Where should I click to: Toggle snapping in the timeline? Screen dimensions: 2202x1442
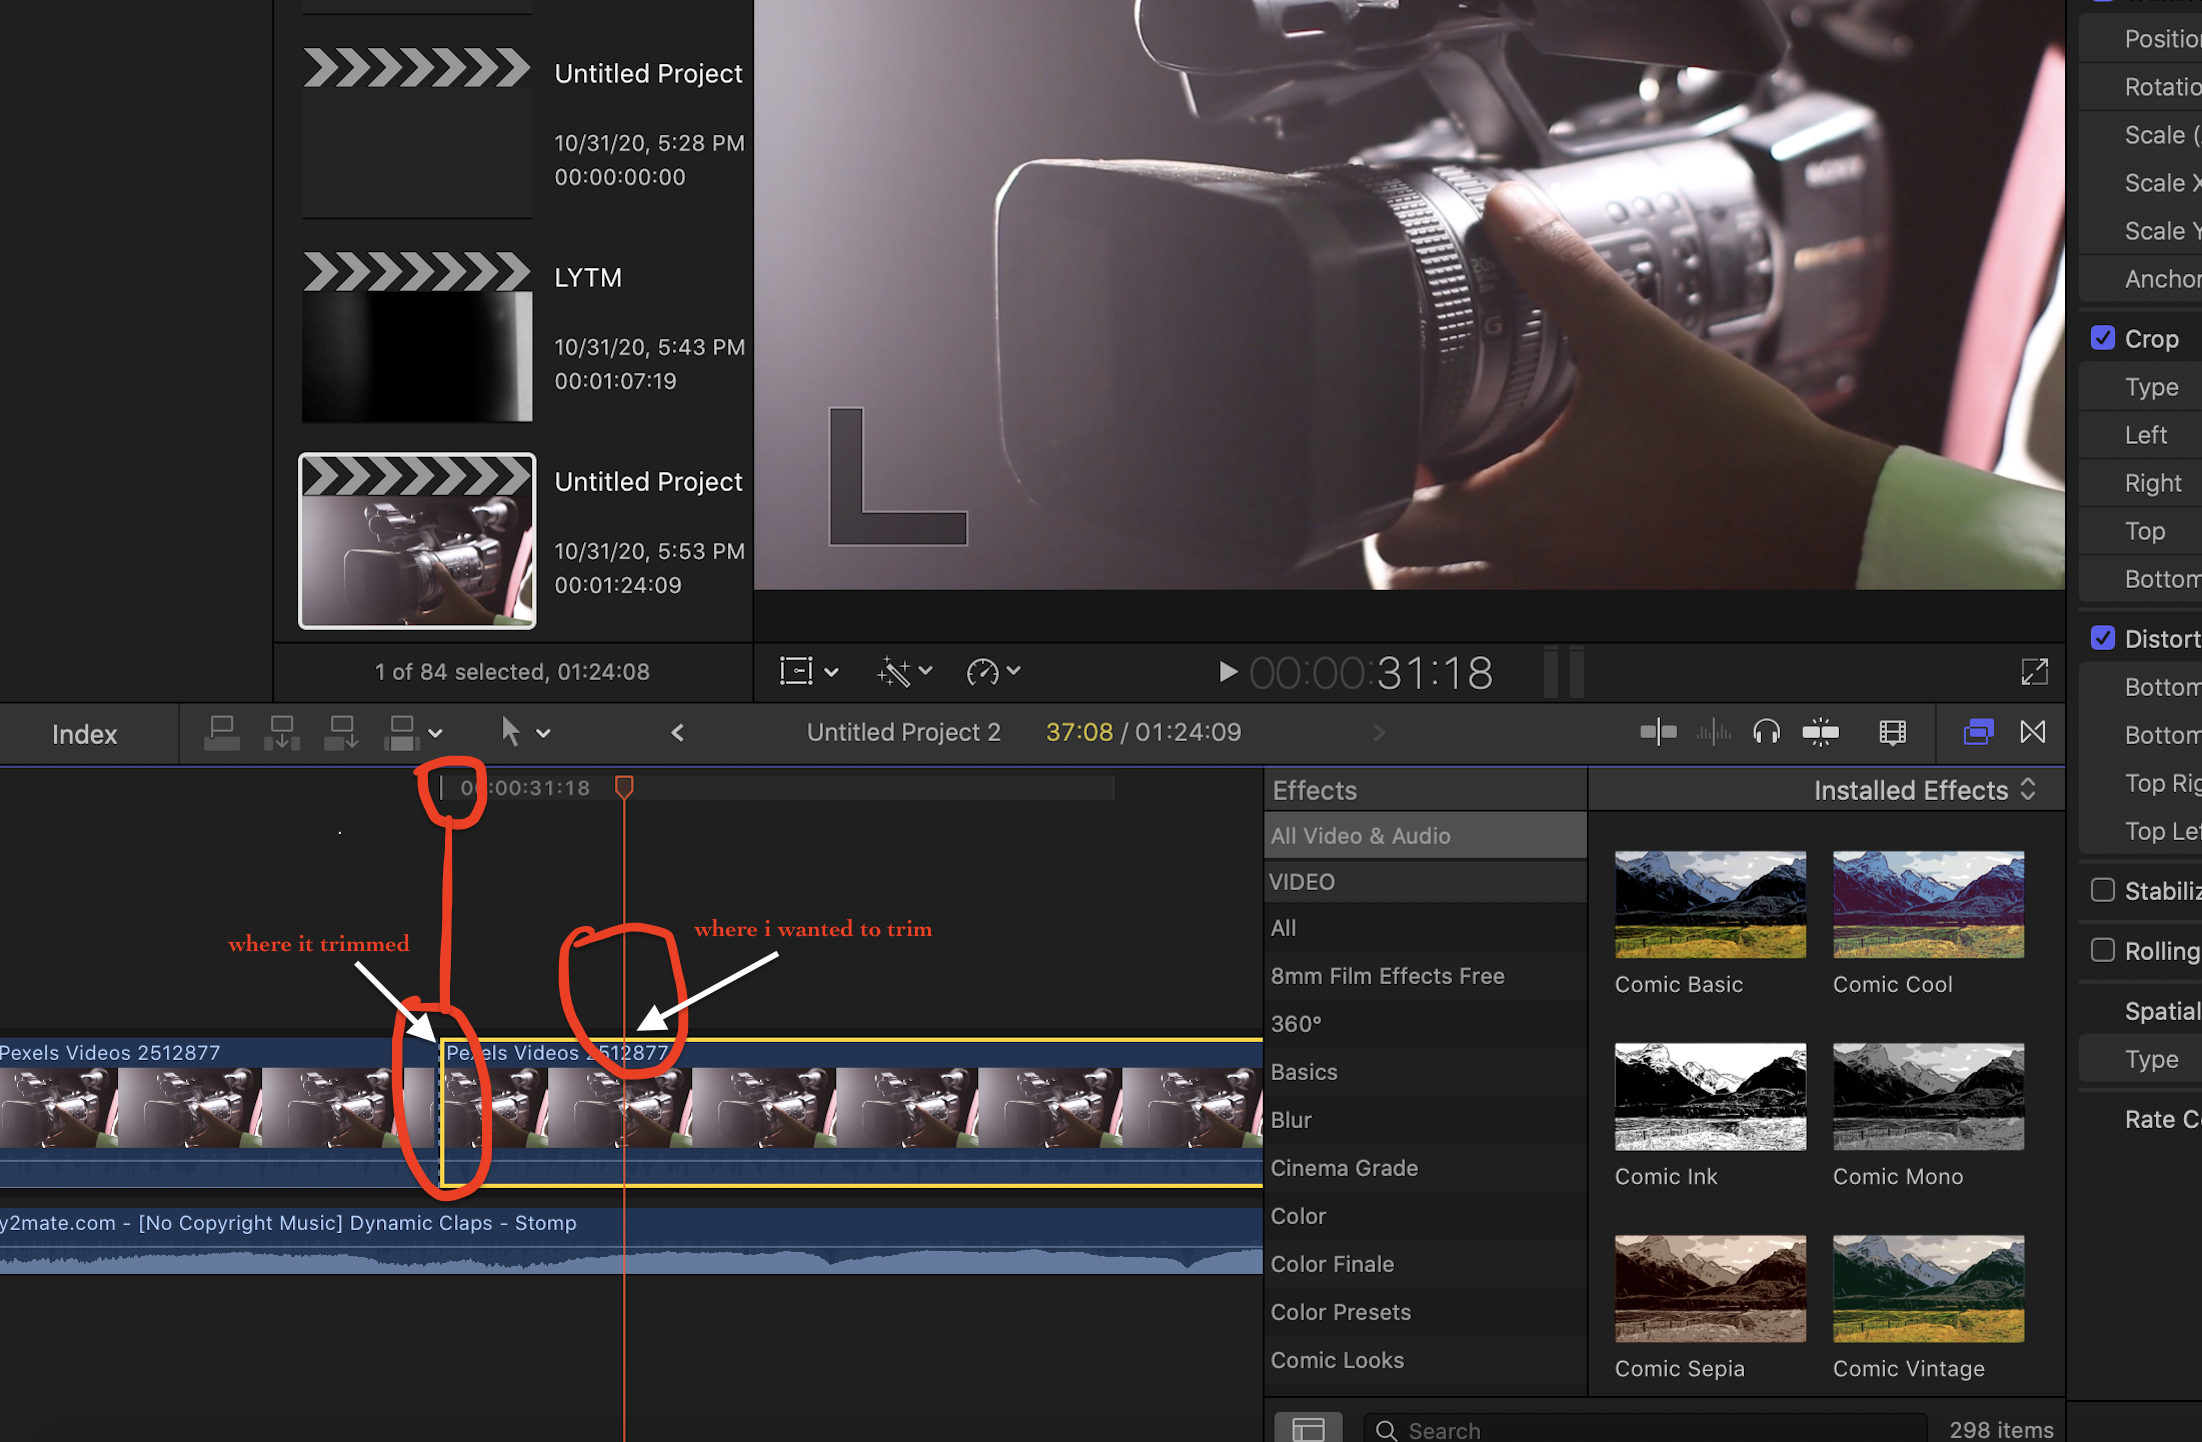[x=1820, y=733]
